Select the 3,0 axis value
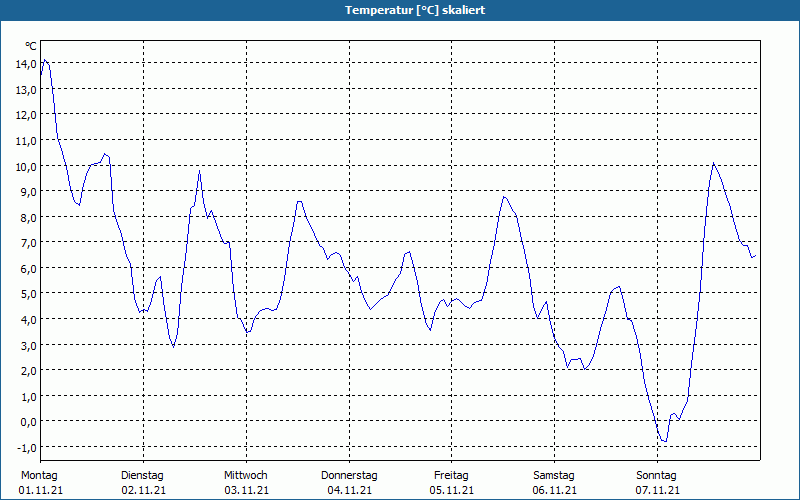This screenshot has height=500, width=800. coord(28,345)
